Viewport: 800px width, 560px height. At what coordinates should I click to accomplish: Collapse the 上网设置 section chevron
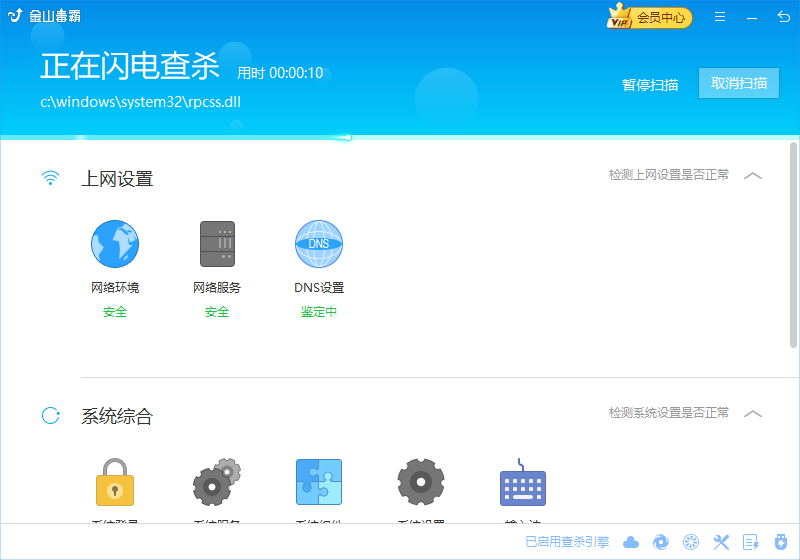click(x=753, y=176)
